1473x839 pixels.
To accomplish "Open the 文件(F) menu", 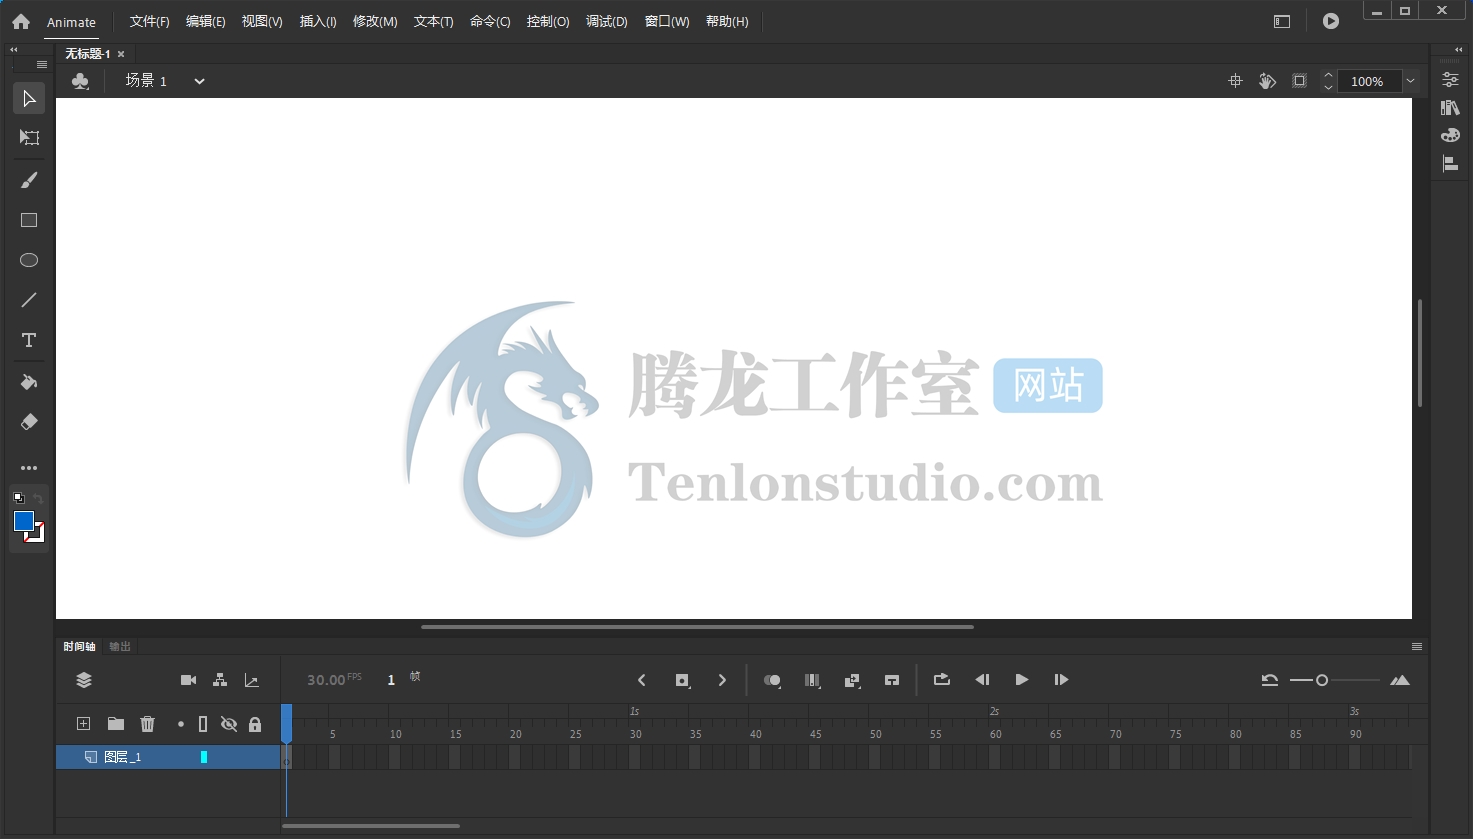I will click(x=150, y=21).
